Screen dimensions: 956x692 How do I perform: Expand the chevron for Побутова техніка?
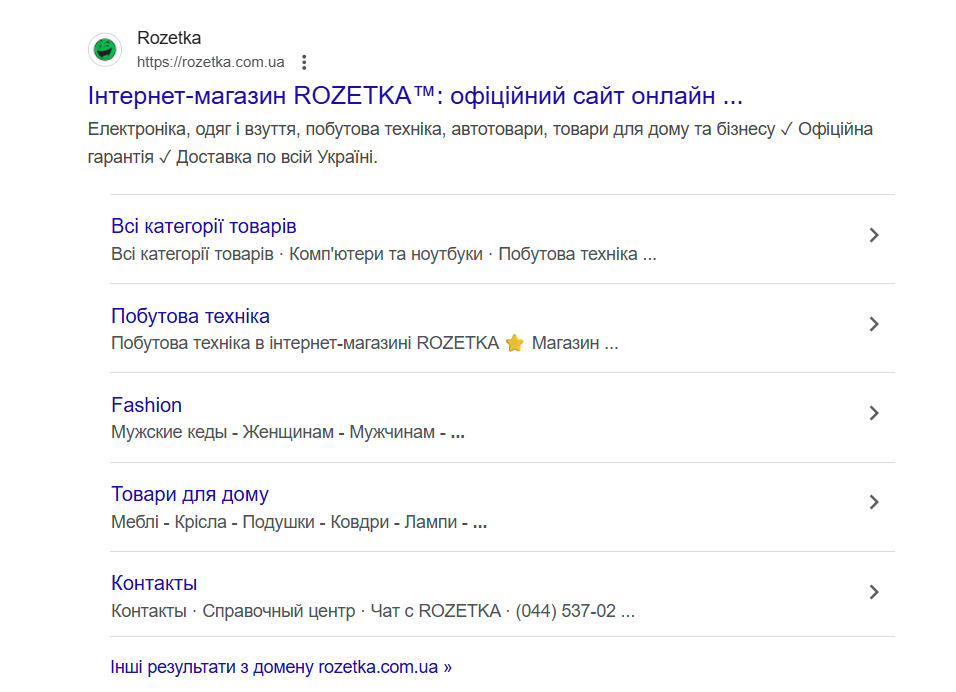[874, 324]
